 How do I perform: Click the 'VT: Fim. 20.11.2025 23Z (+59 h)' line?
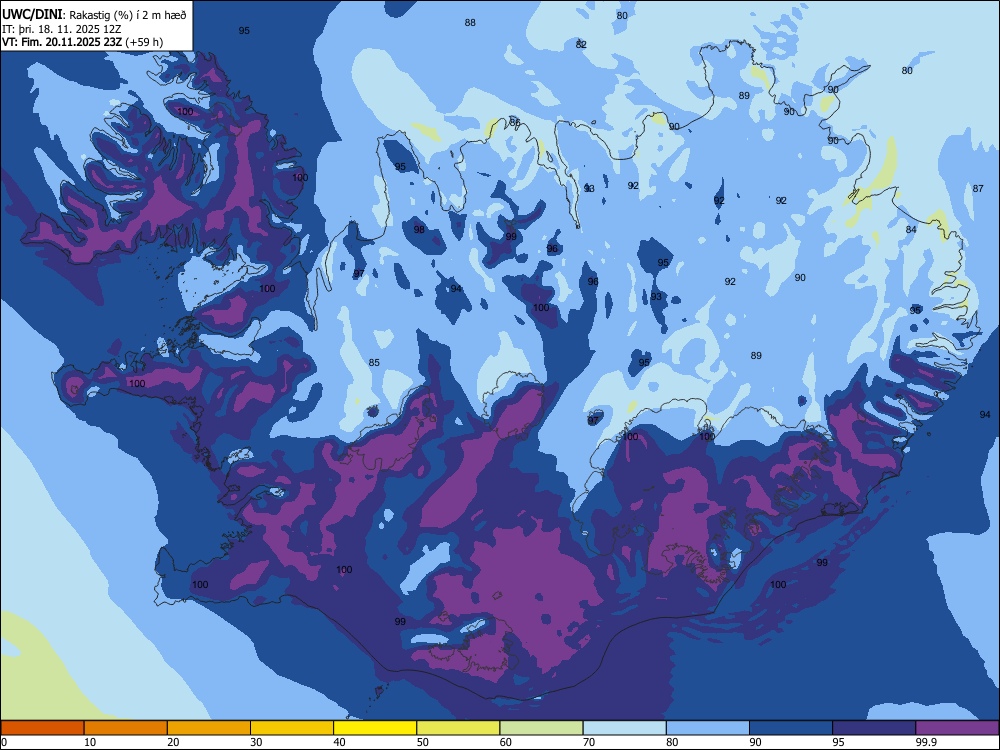click(x=82, y=42)
